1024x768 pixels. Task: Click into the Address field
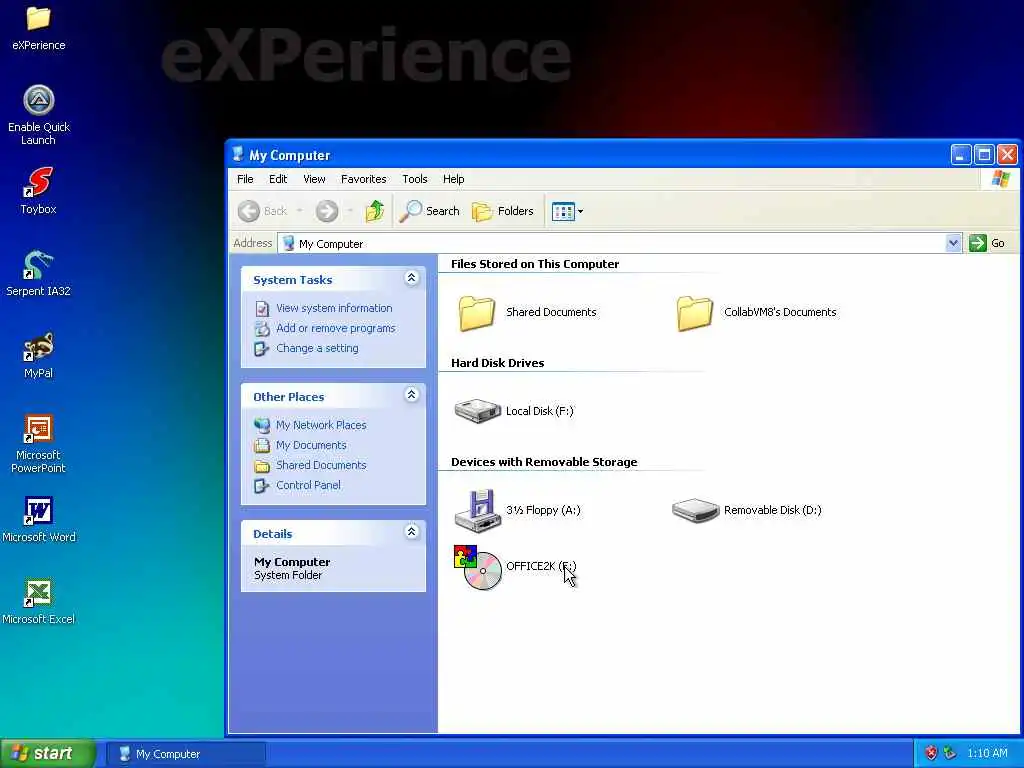coord(612,243)
